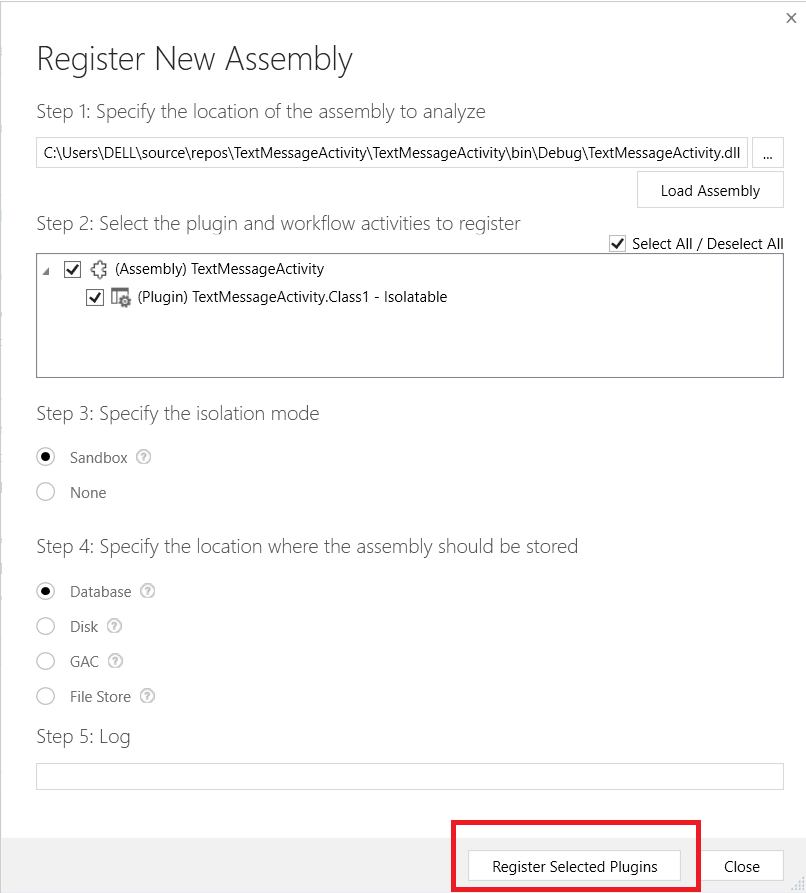The width and height of the screenshot is (806, 893).
Task: Select the None isolation mode
Action: click(46, 492)
